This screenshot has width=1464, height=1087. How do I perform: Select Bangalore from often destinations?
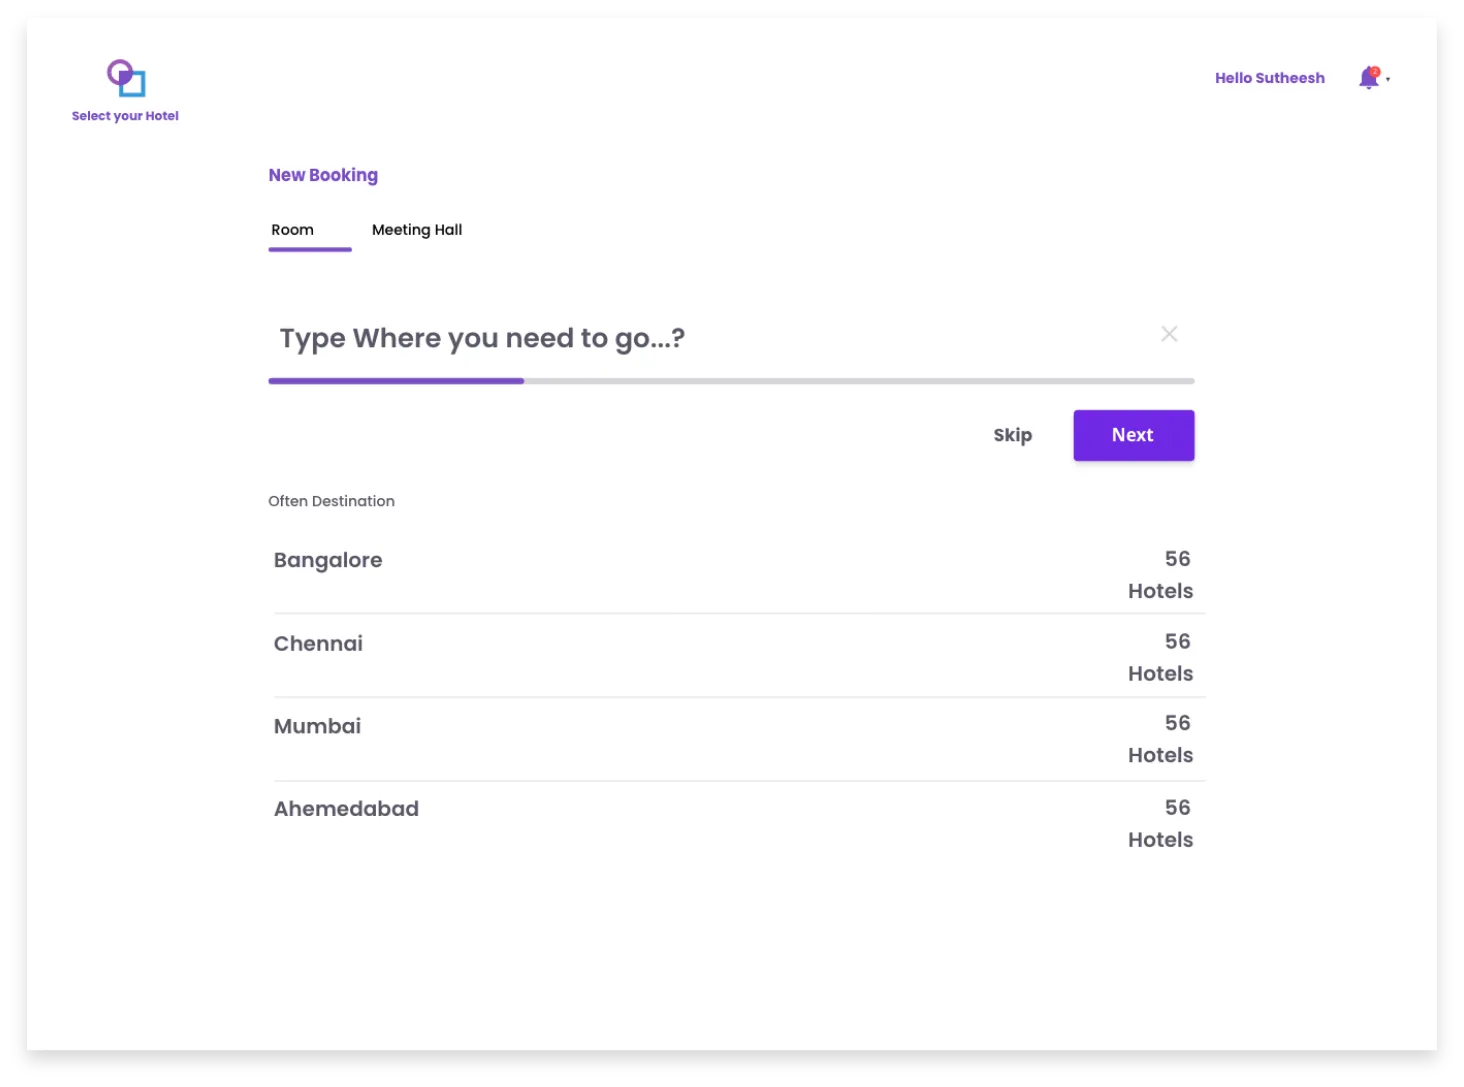coord(328,560)
